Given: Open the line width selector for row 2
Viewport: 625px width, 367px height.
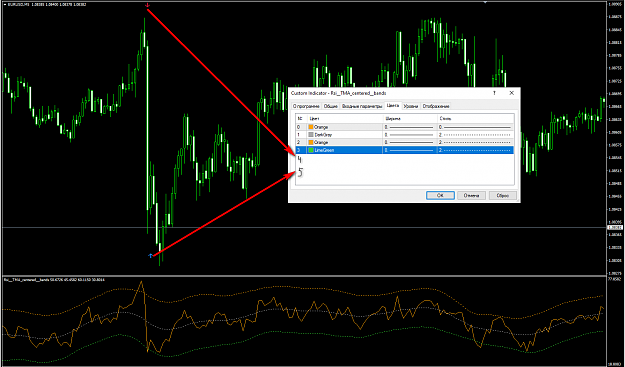Looking at the screenshot, I should 410,142.
